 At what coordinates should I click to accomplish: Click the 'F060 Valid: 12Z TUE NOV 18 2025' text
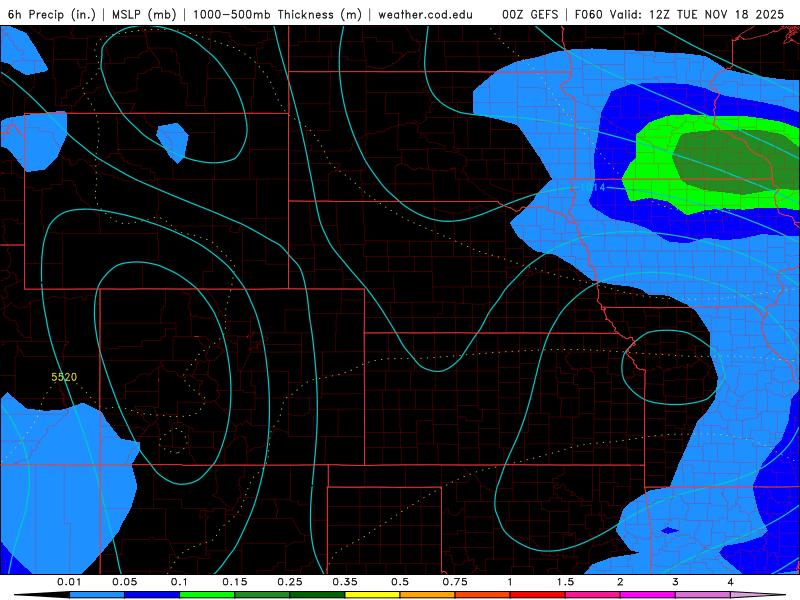[x=679, y=14]
